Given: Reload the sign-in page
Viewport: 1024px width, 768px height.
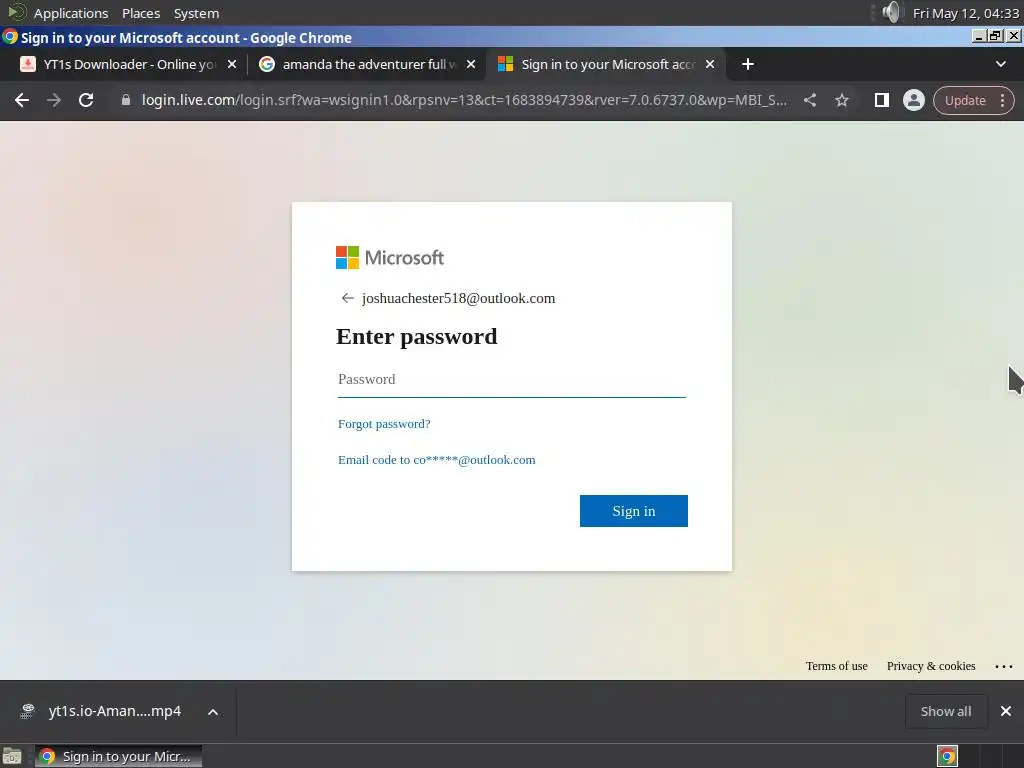Looking at the screenshot, I should pos(86,100).
